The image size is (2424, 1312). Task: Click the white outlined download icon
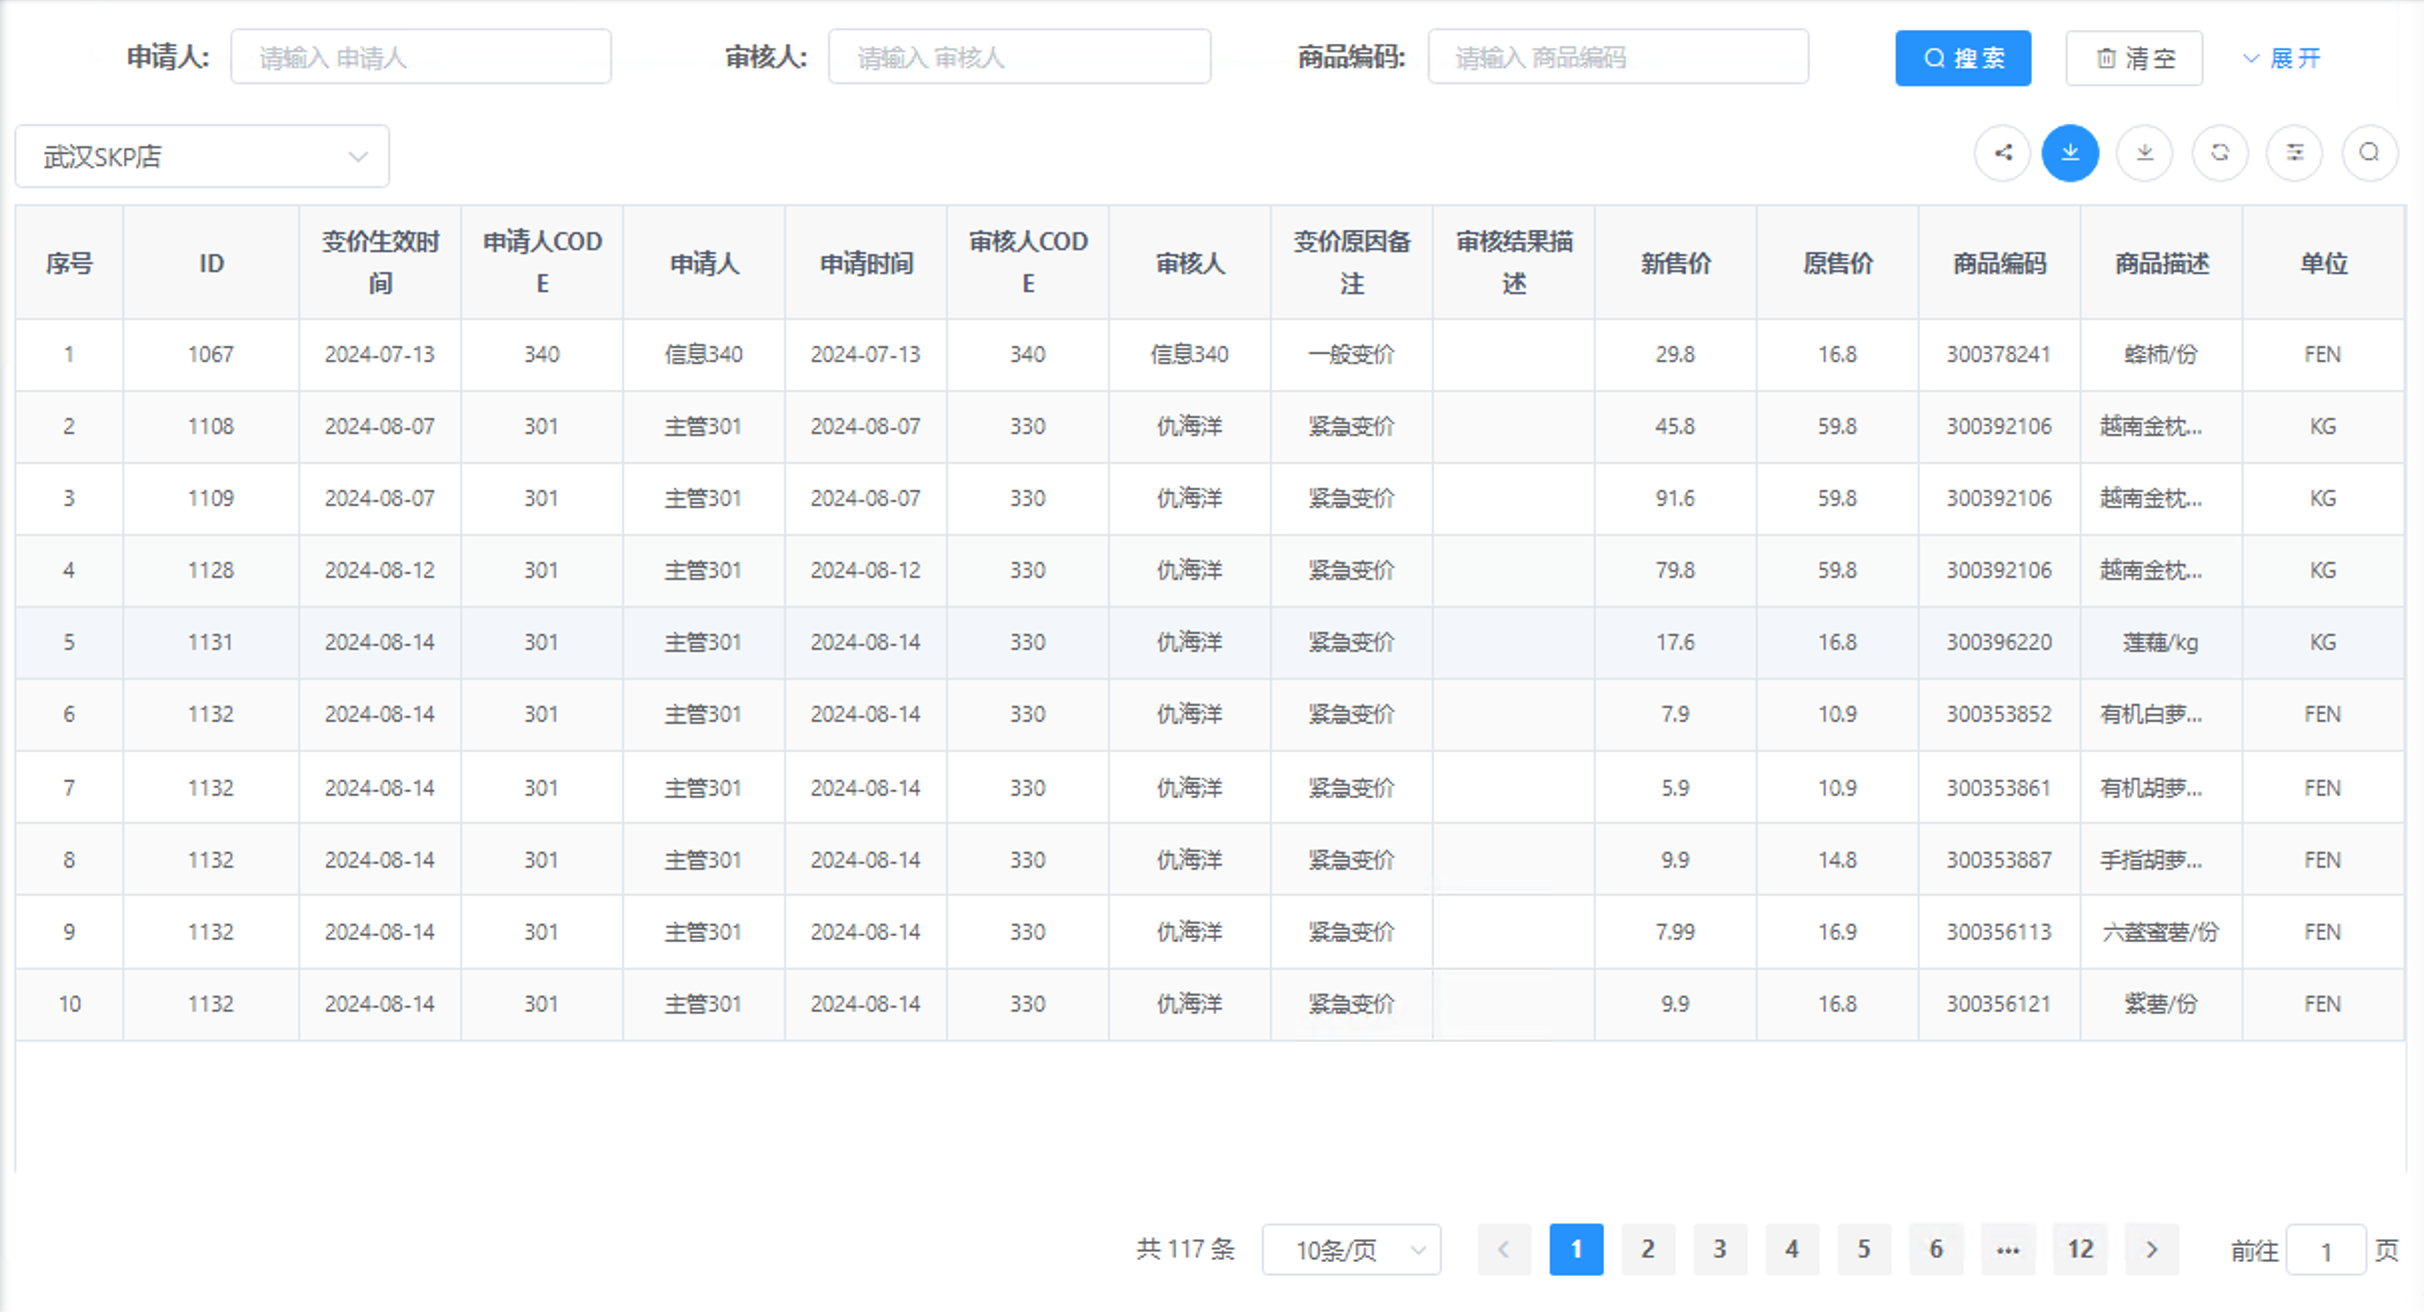(x=2144, y=153)
